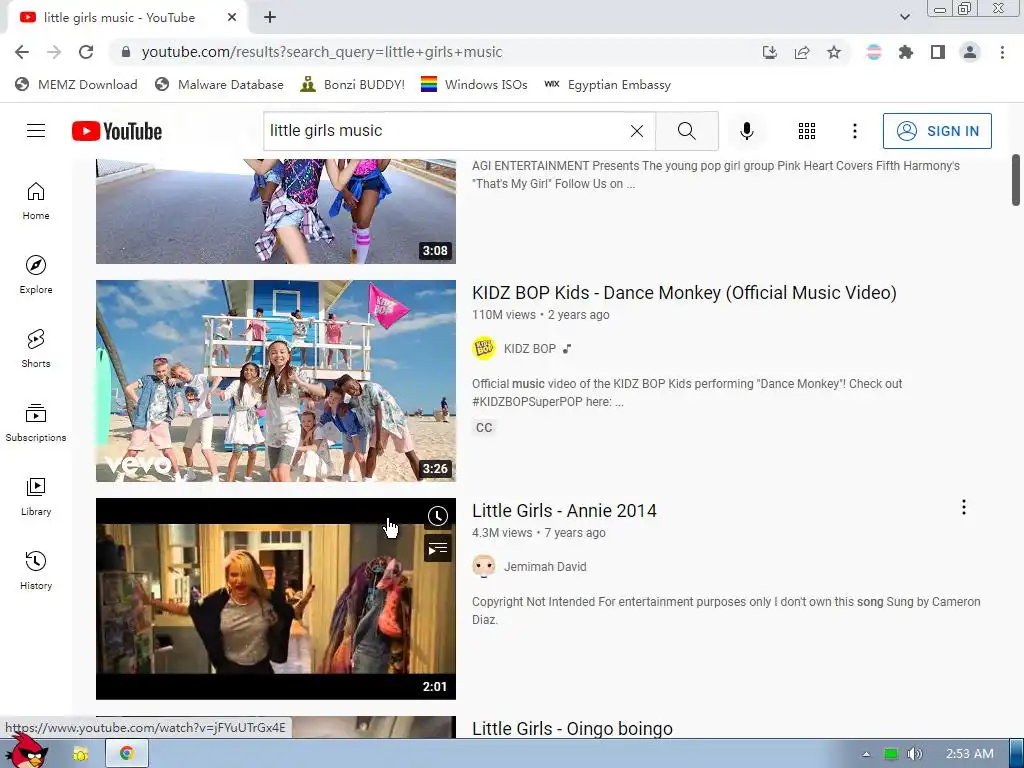
Task: Close the little girls music tab
Action: tap(232, 18)
